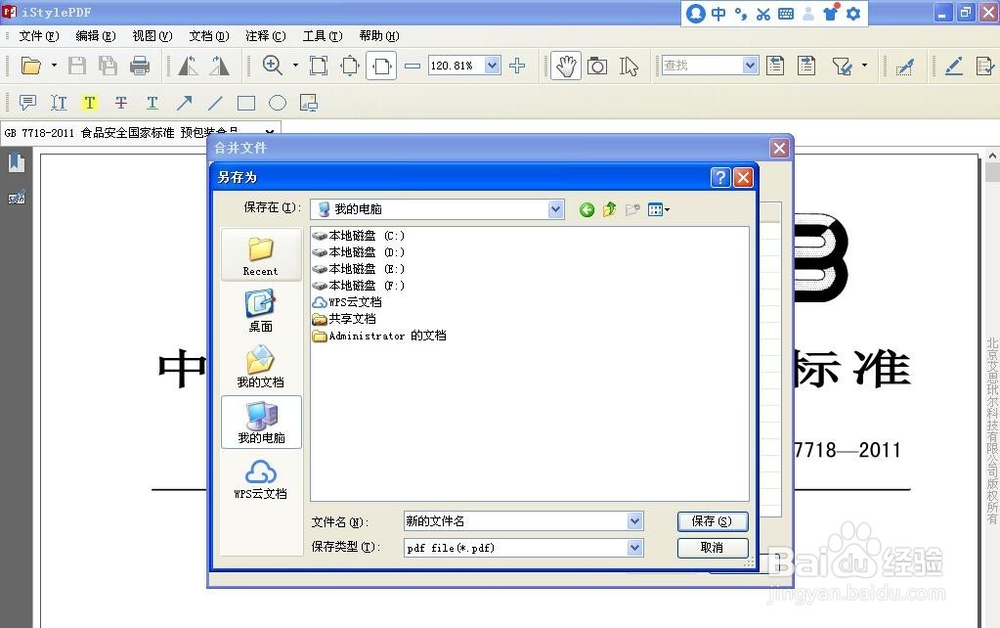Image resolution: width=1000 pixels, height=628 pixels.
Task: Click the Save floppy disk icon
Action: pyautogui.click(x=77, y=66)
